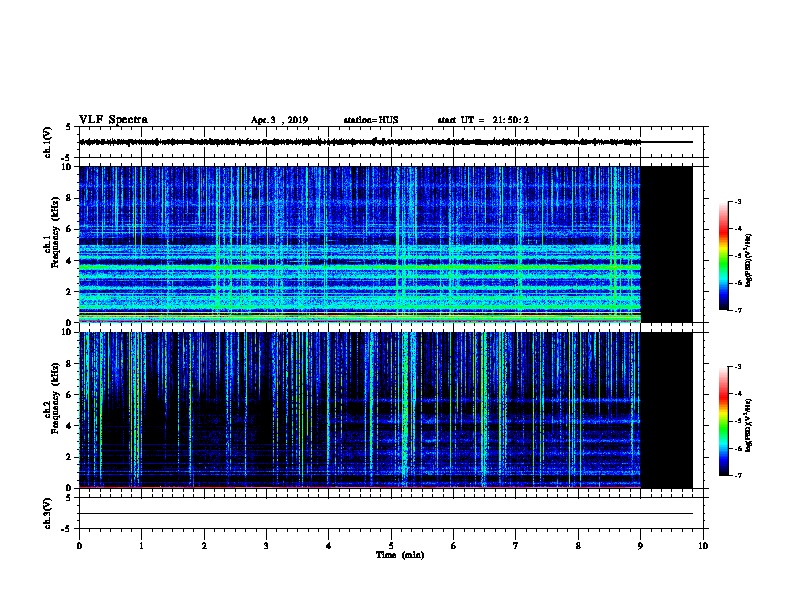
Task: Select the "start UT = 21:50: 2" text
Action: pos(483,120)
